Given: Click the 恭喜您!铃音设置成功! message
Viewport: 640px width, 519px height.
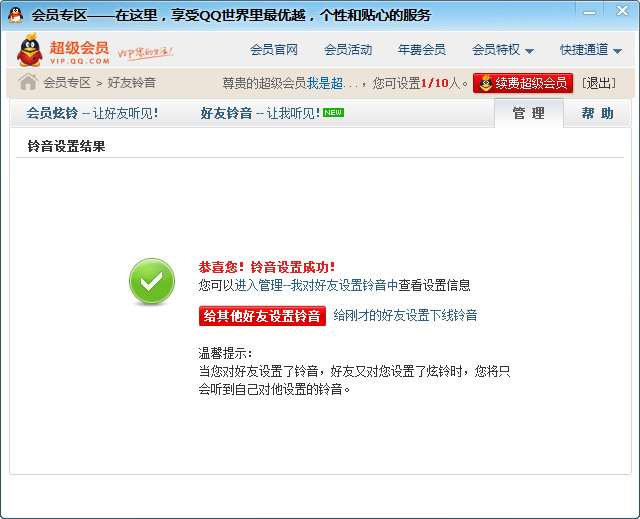Looking at the screenshot, I should pyautogui.click(x=267, y=267).
